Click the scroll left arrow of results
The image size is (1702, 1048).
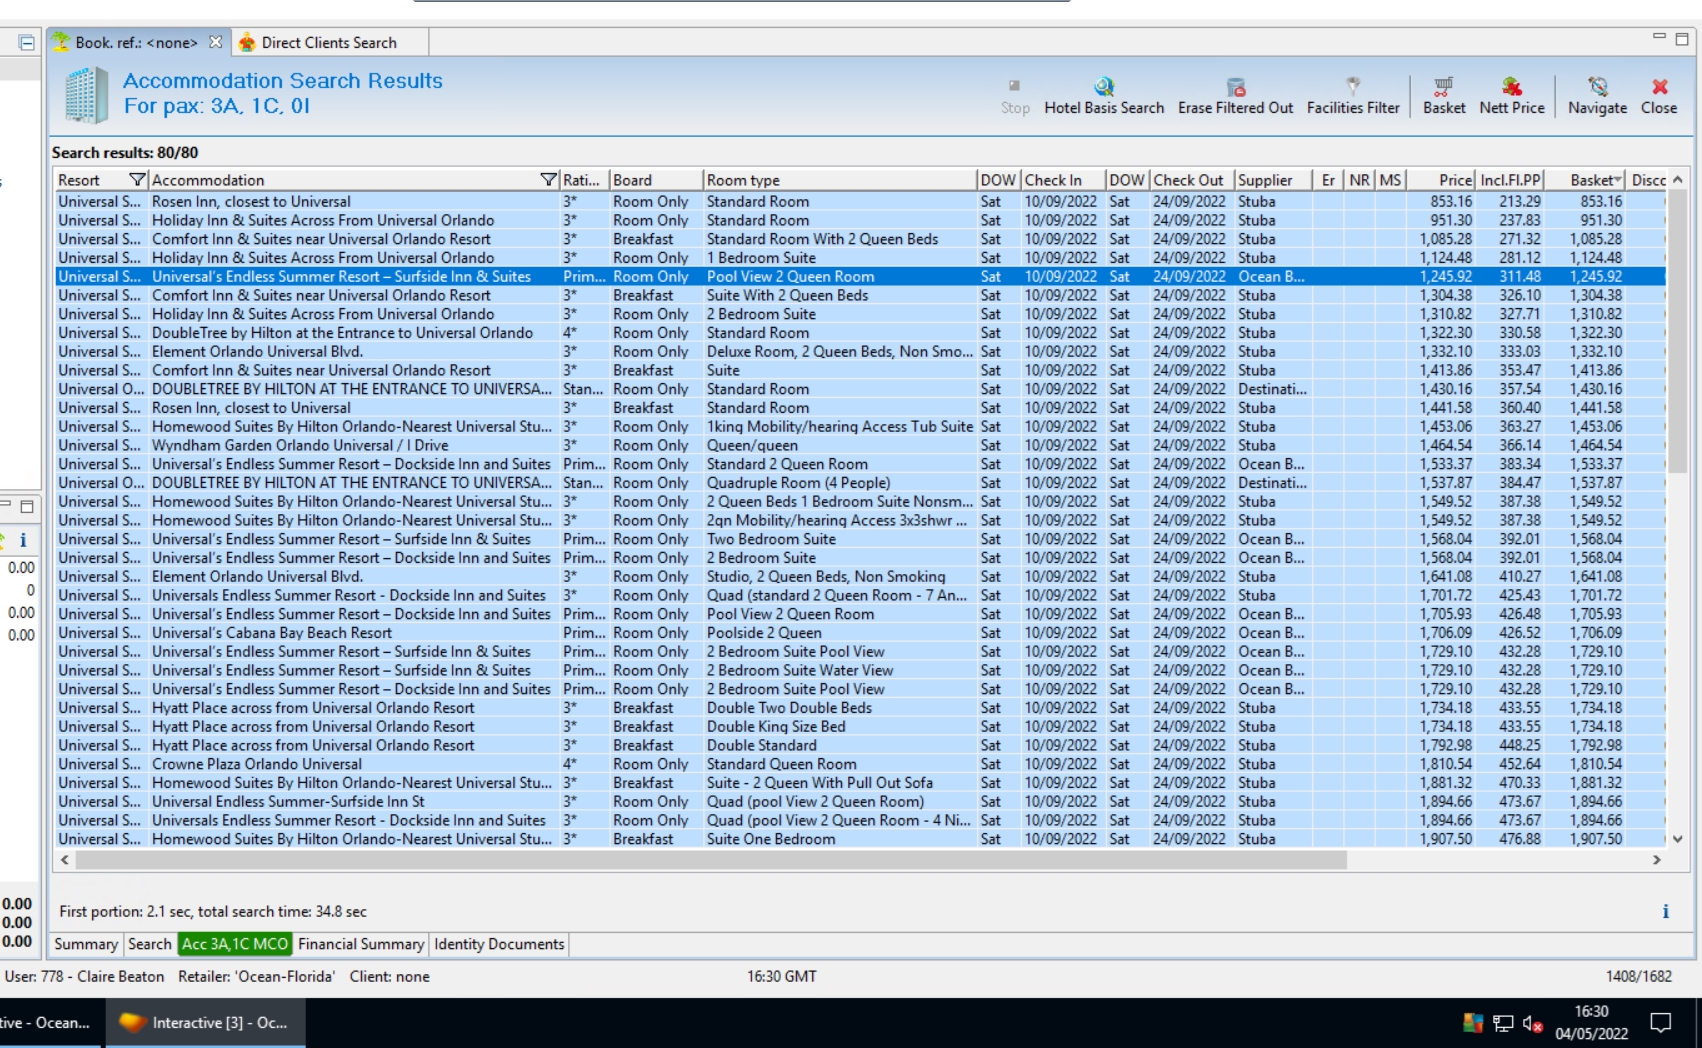(65, 859)
